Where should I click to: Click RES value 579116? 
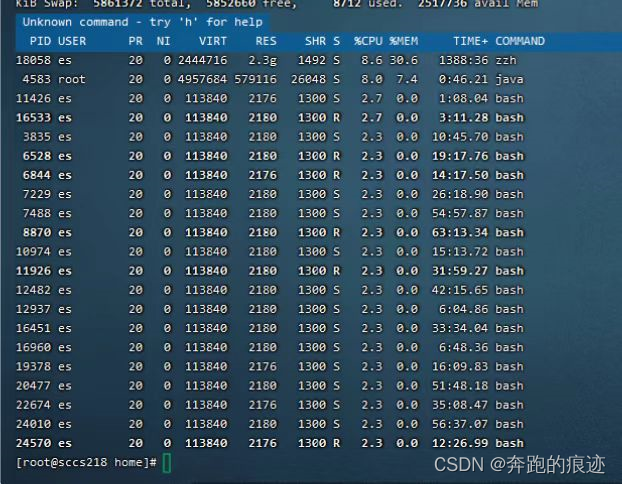pos(255,79)
